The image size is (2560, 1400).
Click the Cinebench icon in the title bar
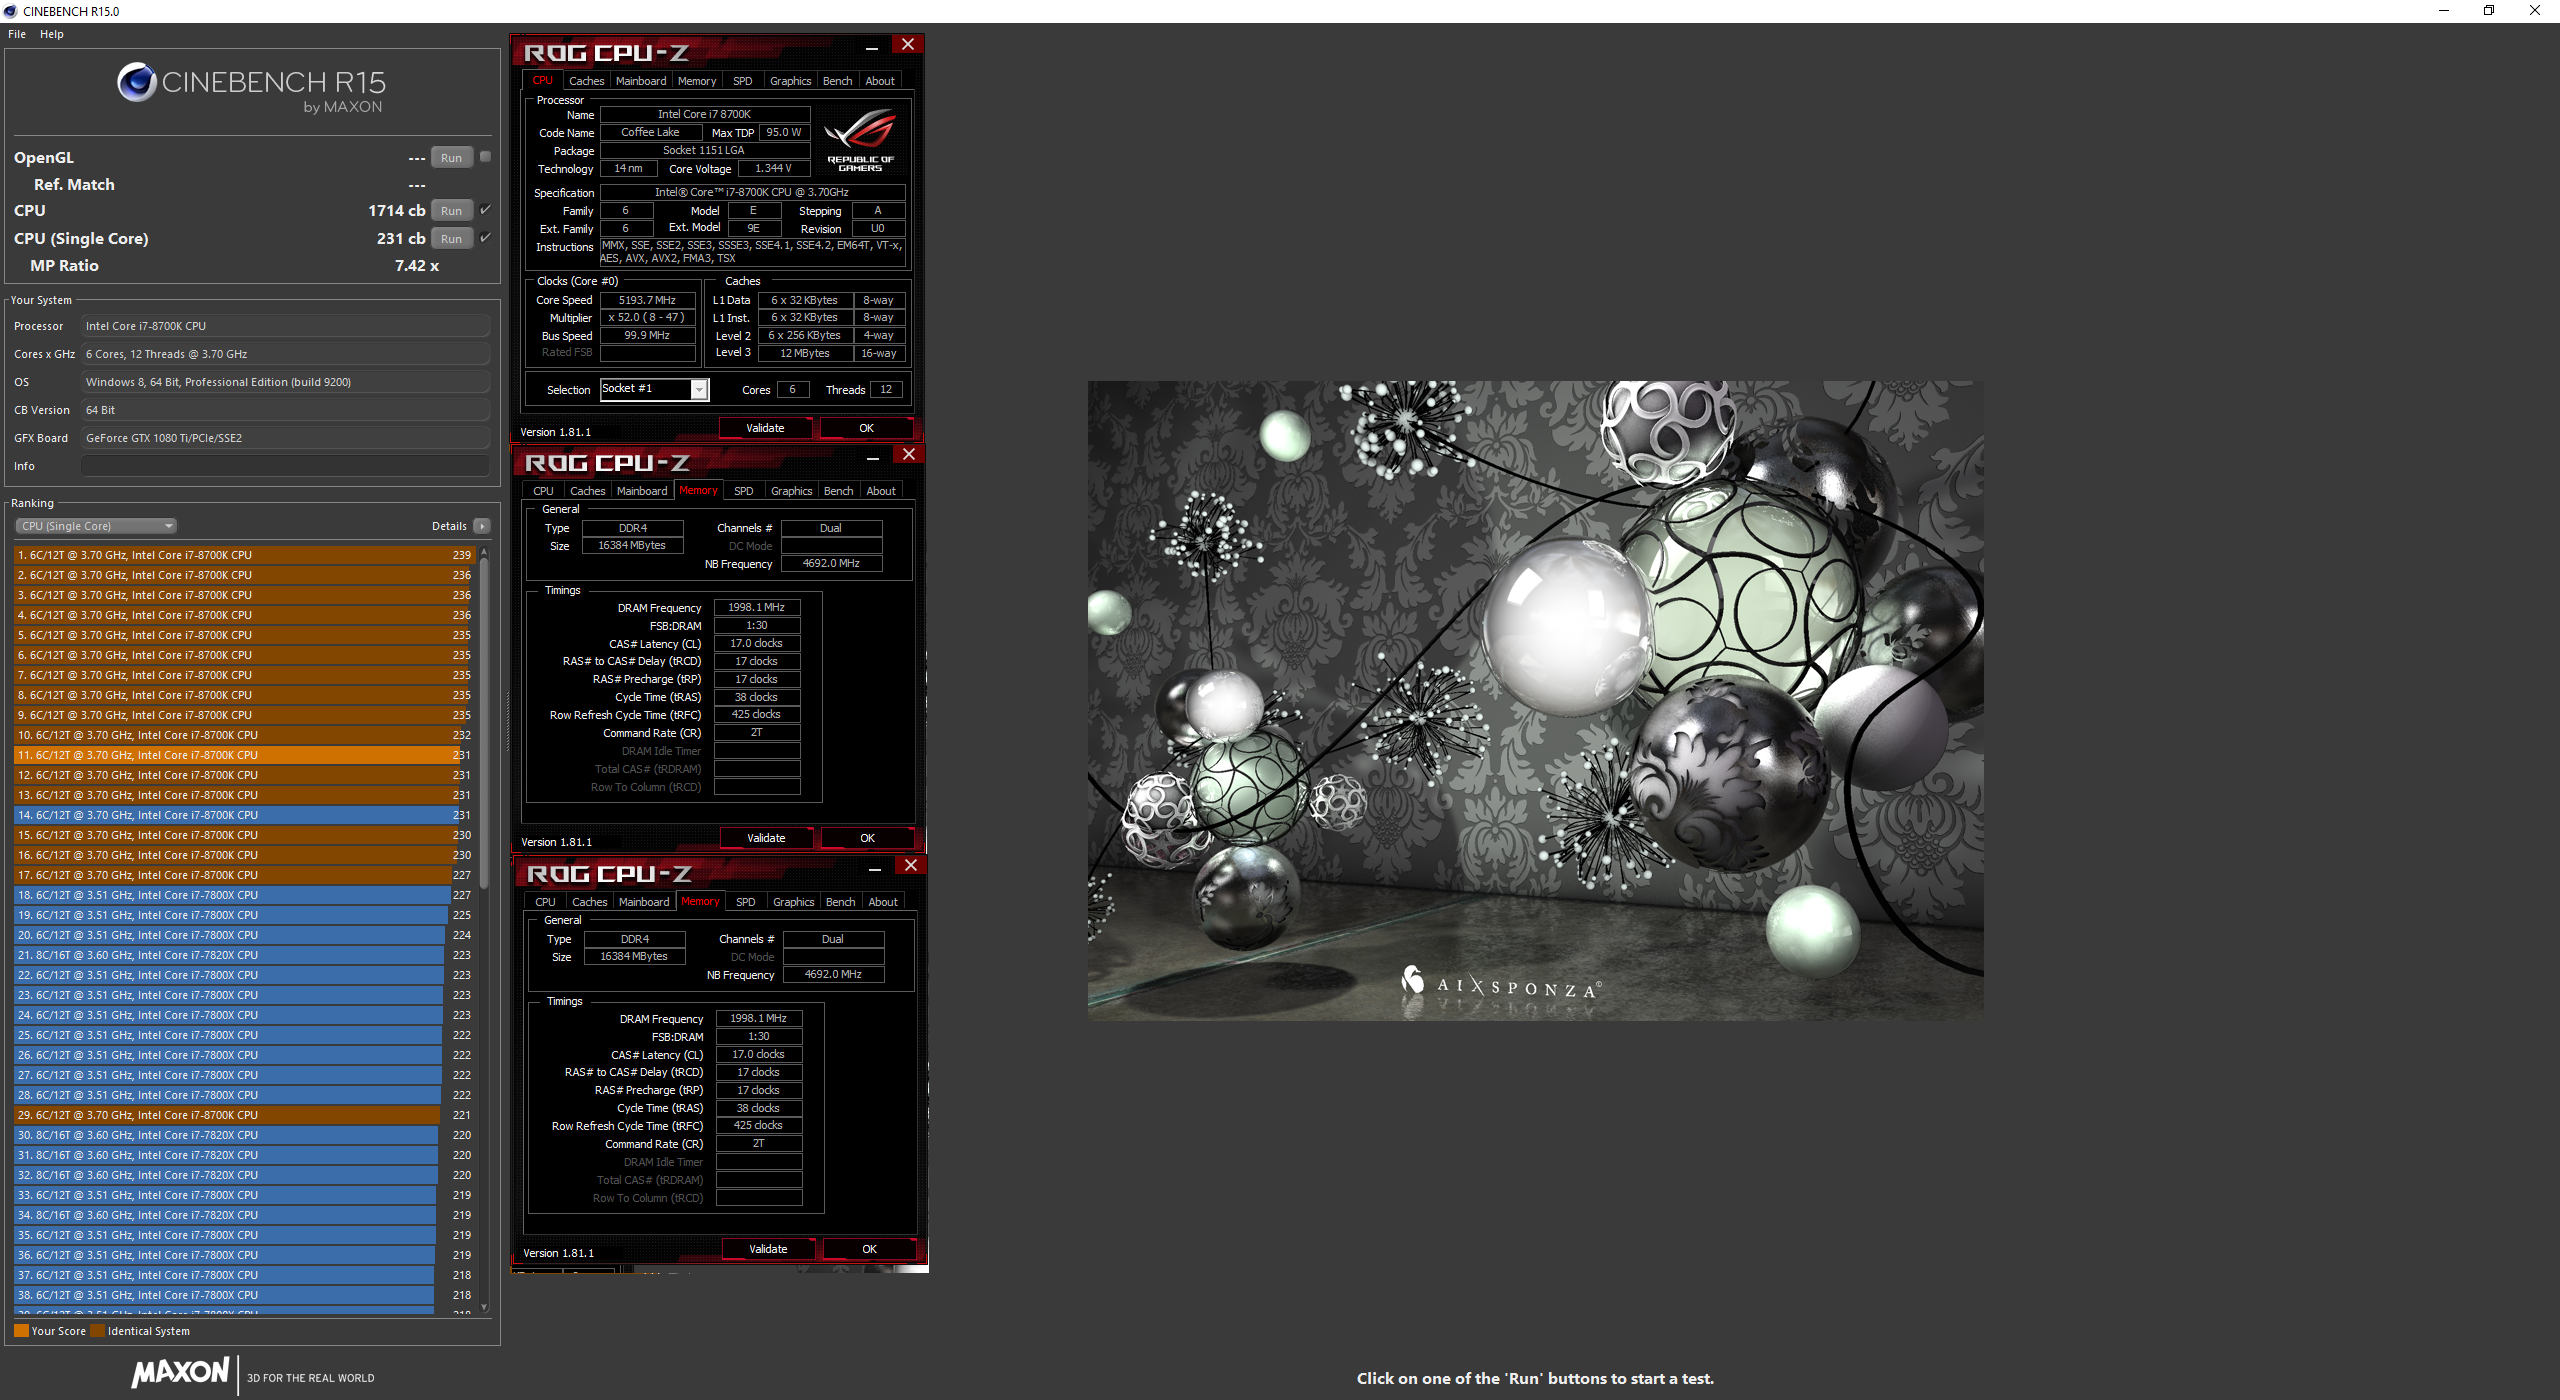pos(10,11)
